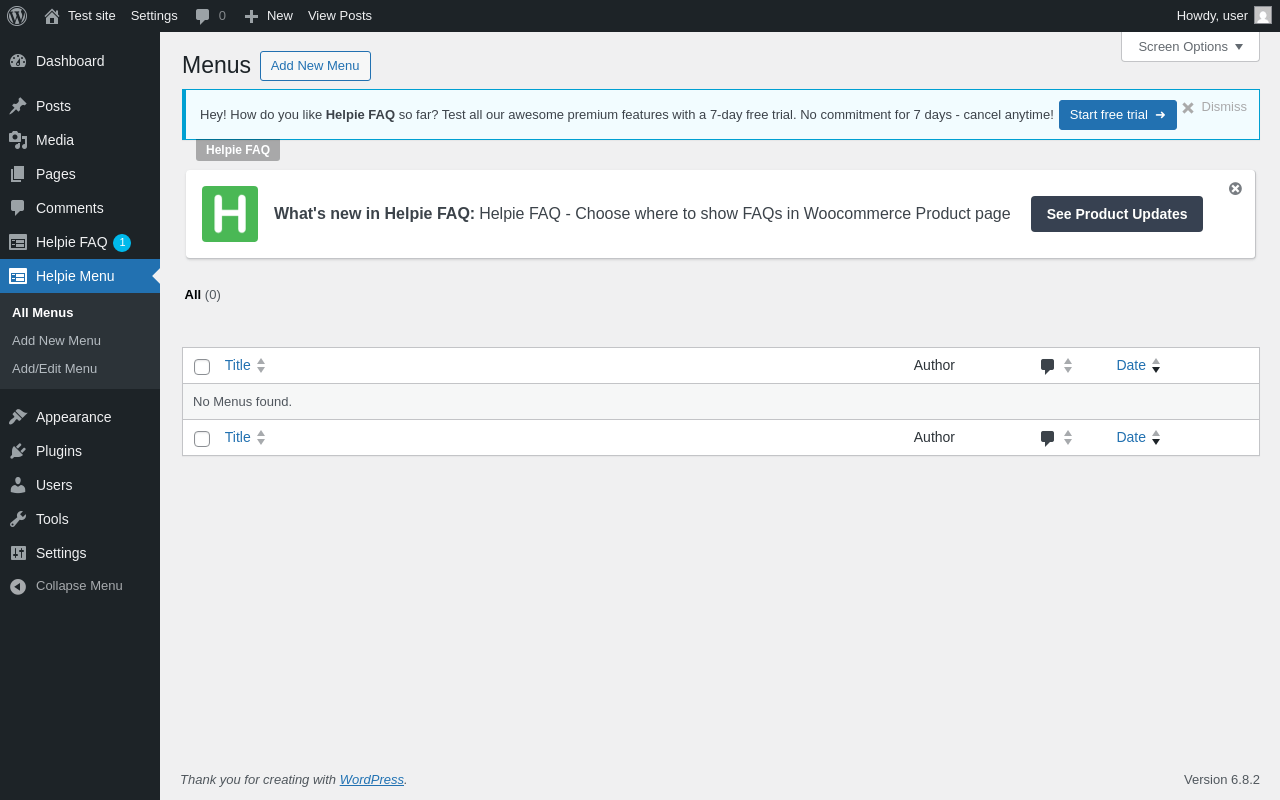Click View Posts in admin bar
The height and width of the screenshot is (800, 1280).
(x=340, y=16)
